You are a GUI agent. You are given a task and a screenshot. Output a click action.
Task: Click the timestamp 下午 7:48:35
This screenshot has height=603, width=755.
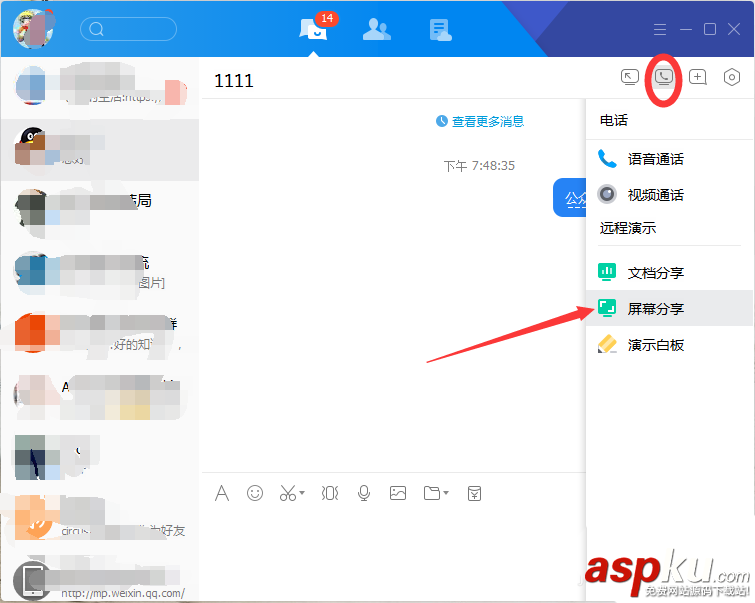coord(479,166)
